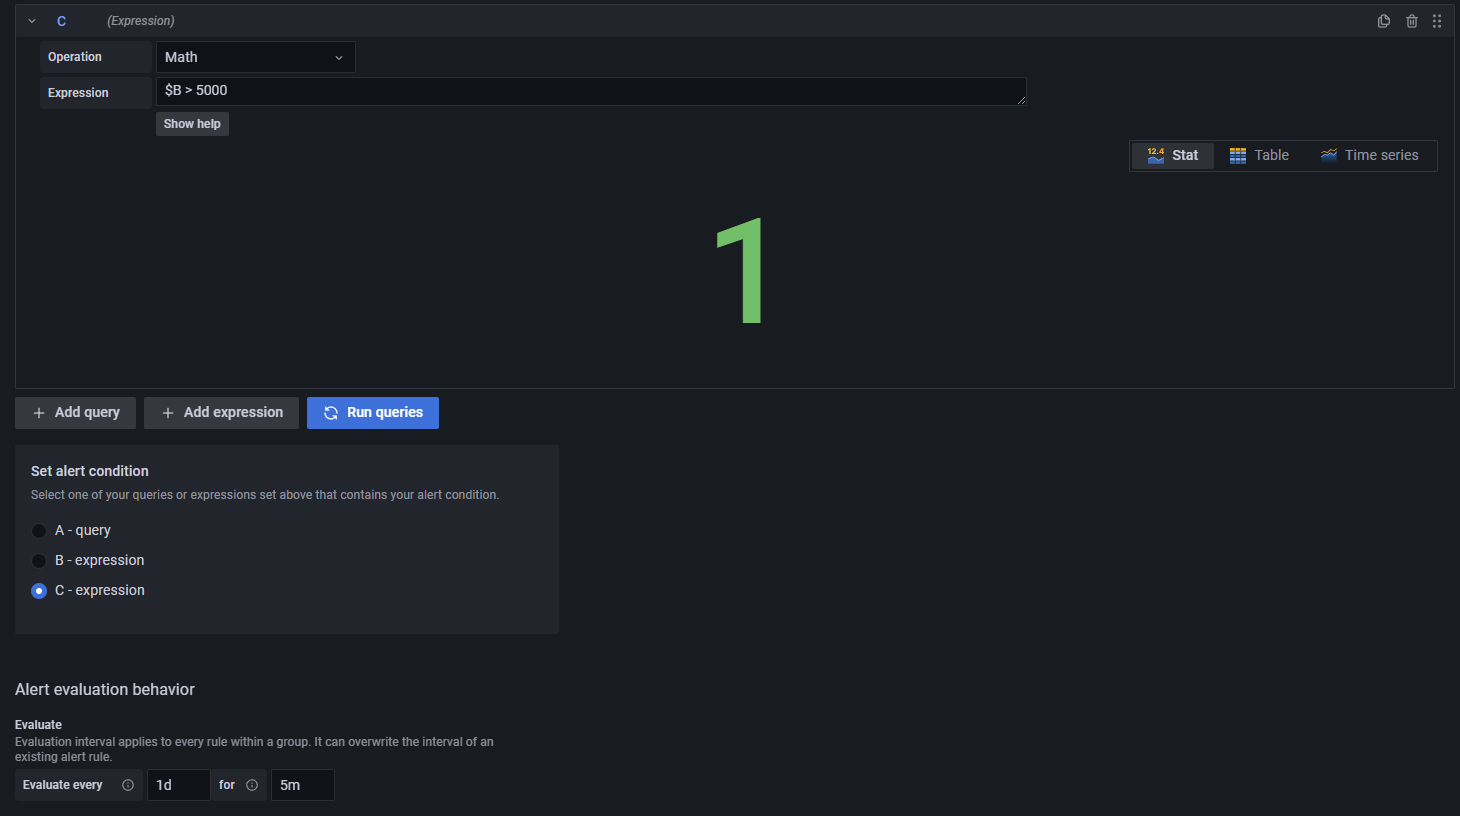Select the "C - expression" radio button
Viewport: 1460px width, 816px height.
click(39, 590)
